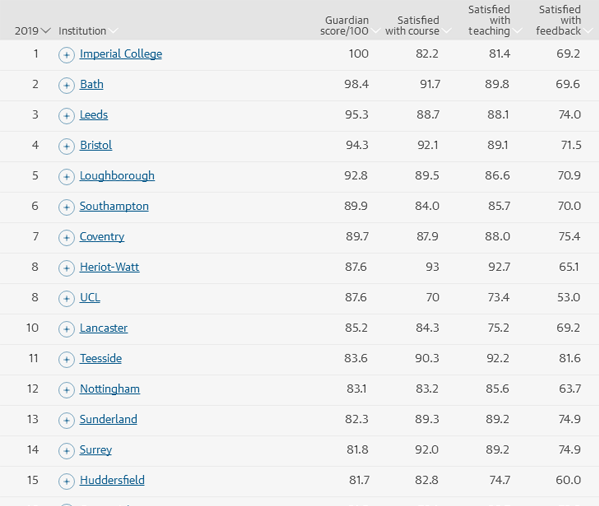The height and width of the screenshot is (506, 599).
Task: Follow the Lancaster university link
Action: (x=104, y=328)
